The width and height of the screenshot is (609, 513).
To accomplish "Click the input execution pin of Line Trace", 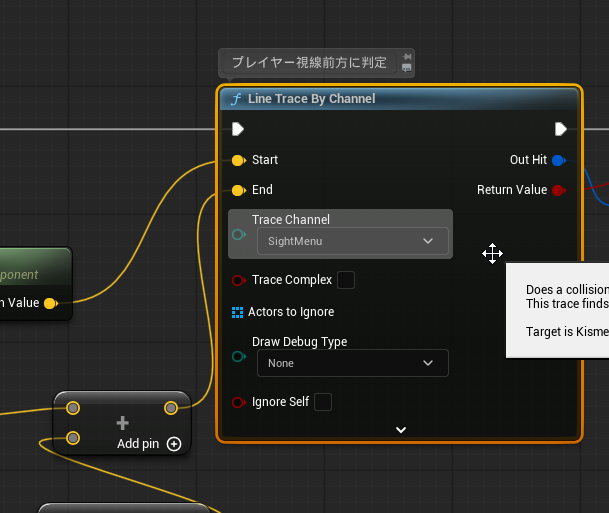I will click(238, 129).
